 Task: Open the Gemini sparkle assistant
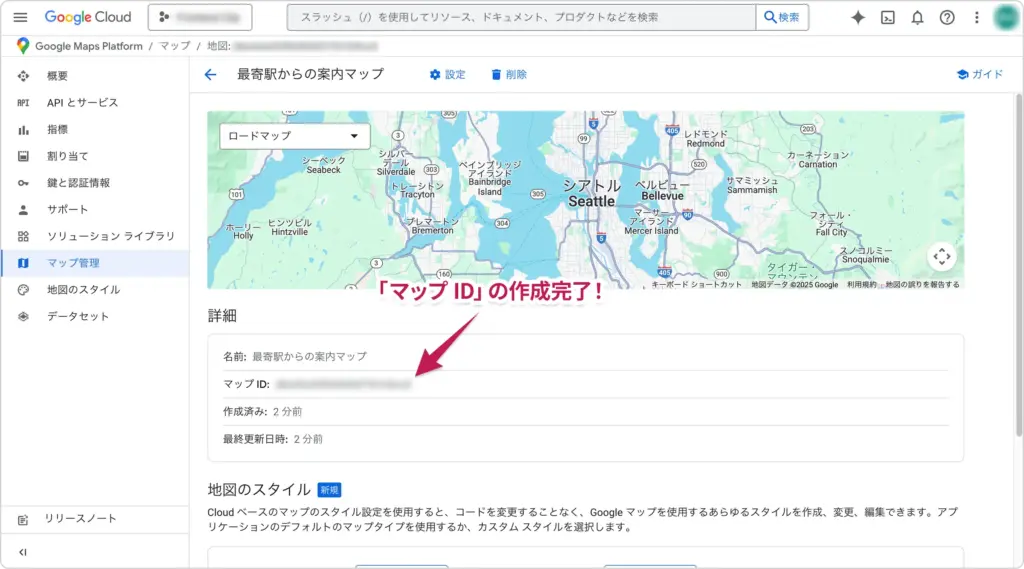[x=858, y=18]
